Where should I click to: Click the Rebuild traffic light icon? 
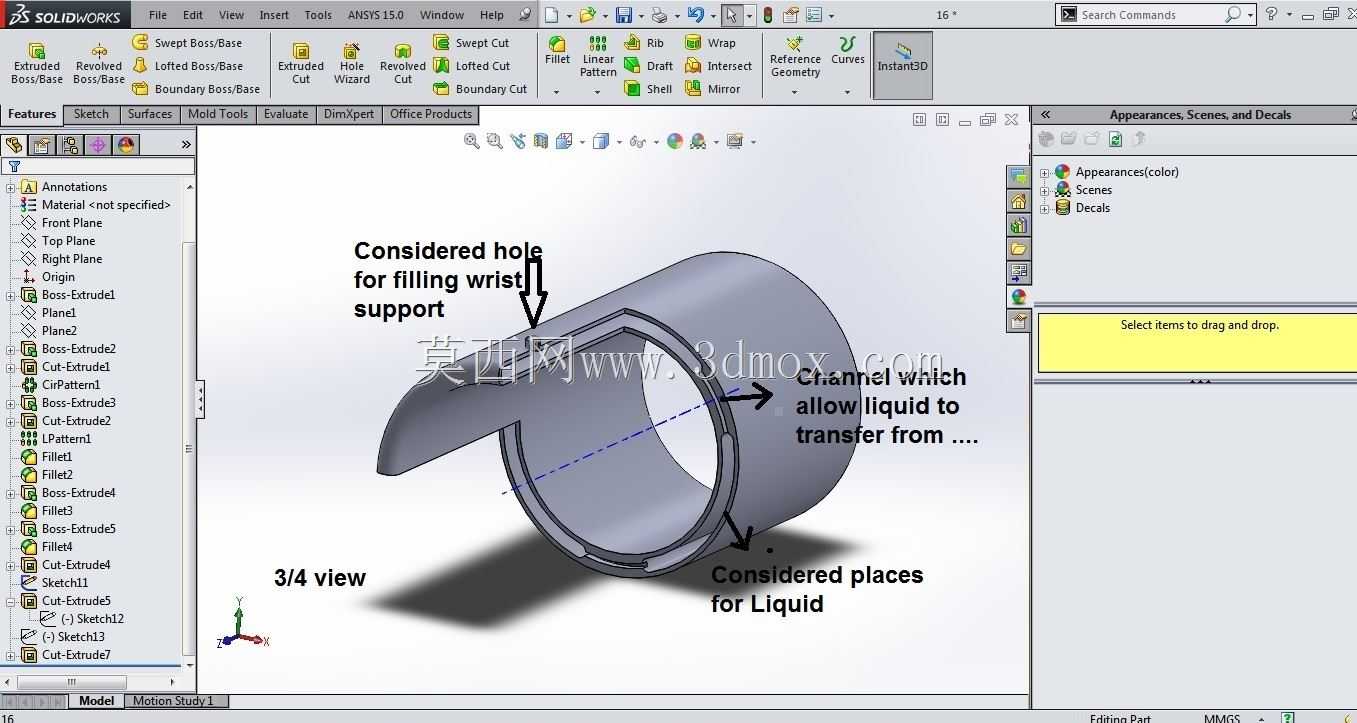768,15
